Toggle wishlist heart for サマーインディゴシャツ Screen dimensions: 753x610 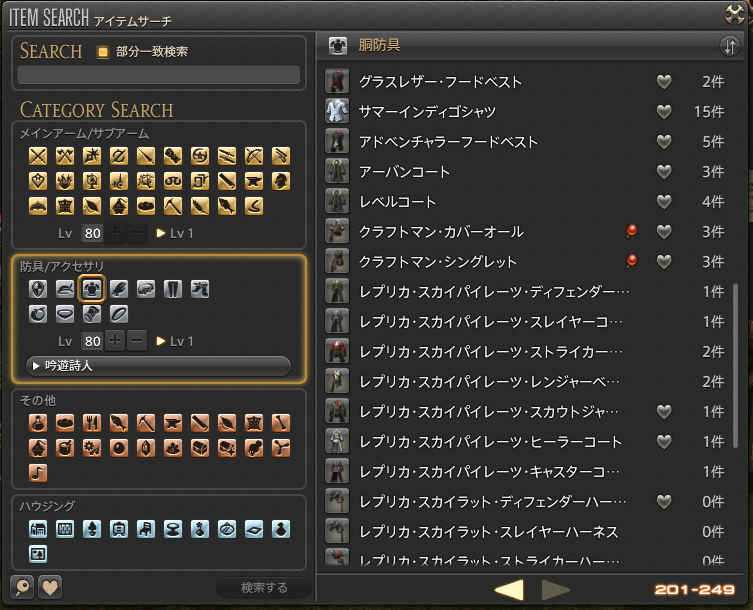click(663, 112)
